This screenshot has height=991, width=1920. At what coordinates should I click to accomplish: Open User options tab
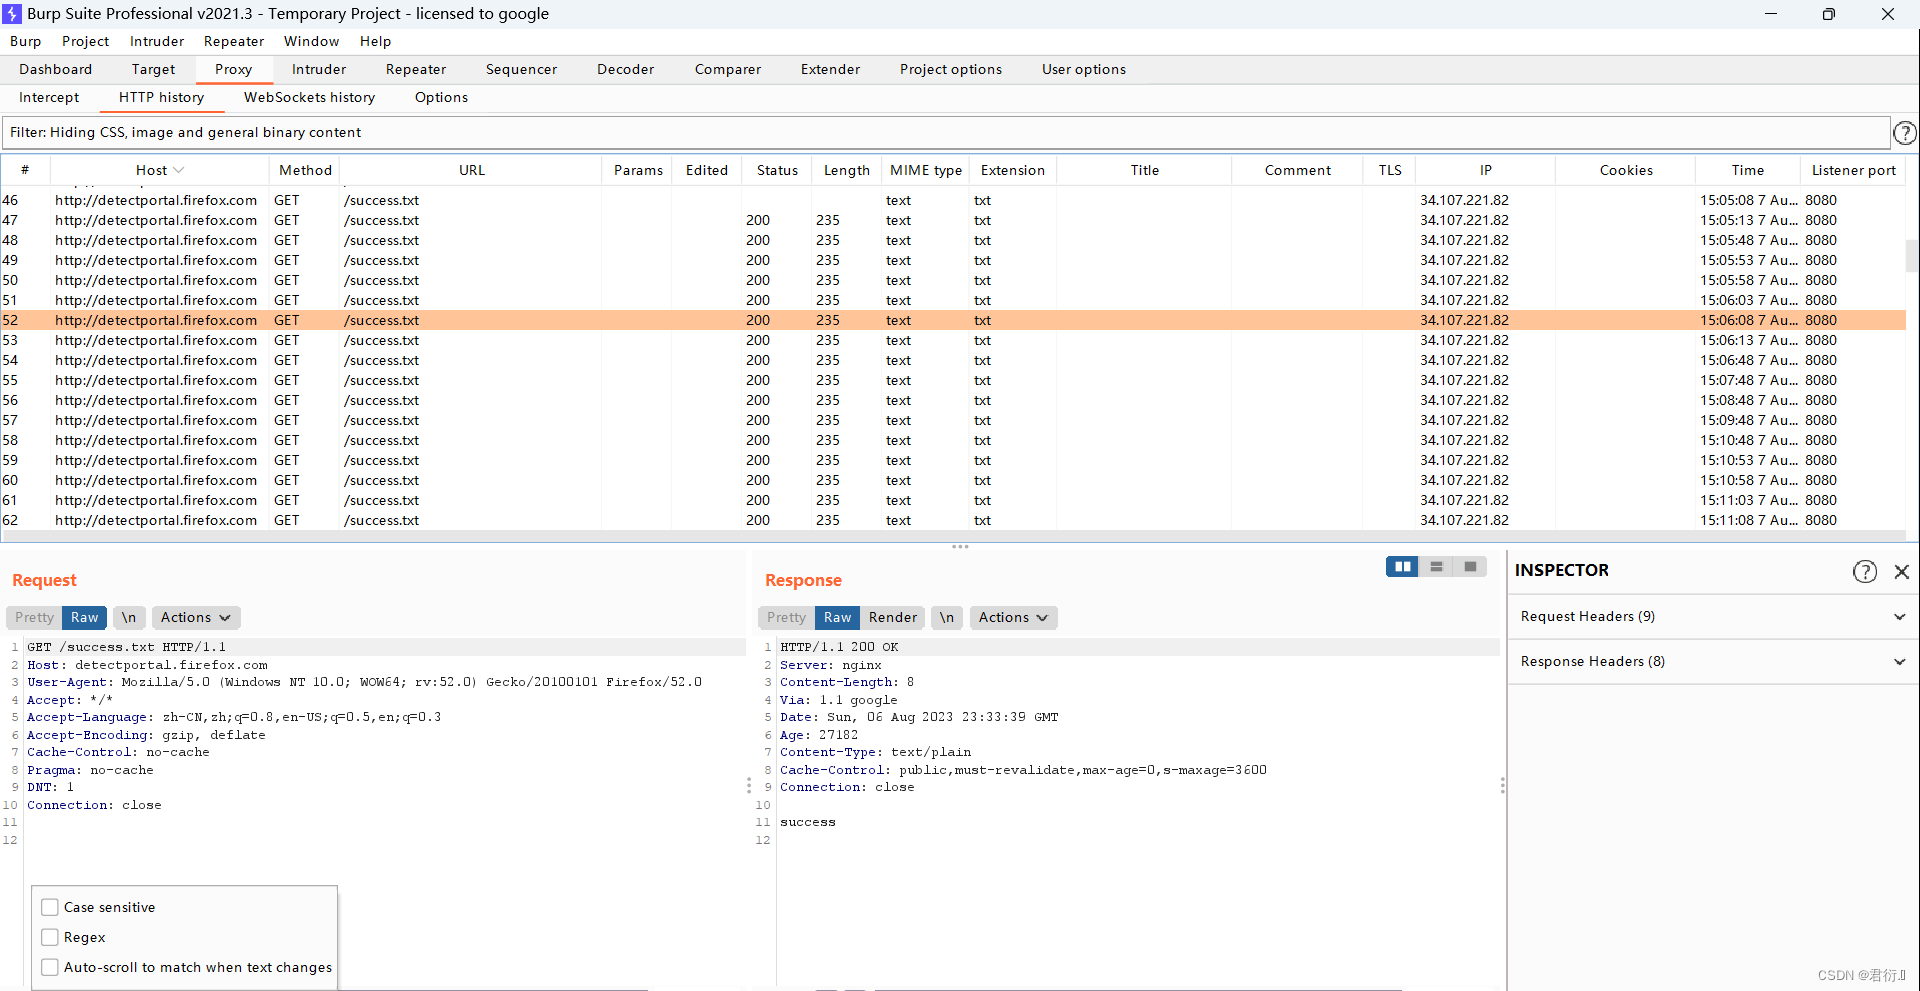1084,69
